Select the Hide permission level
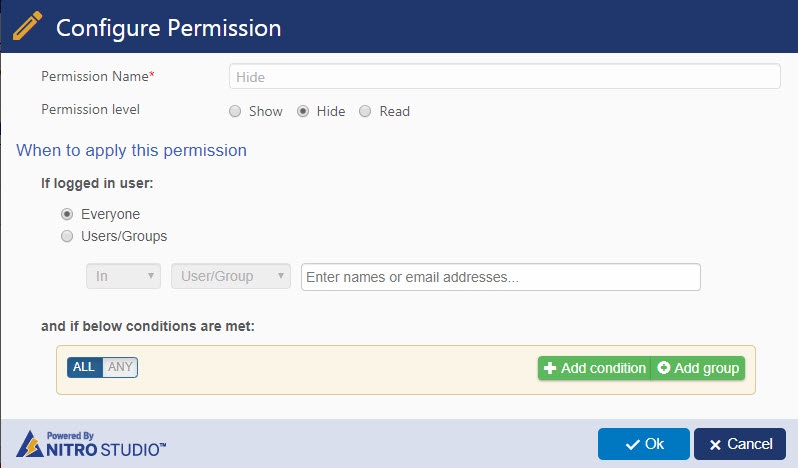This screenshot has height=468, width=798. [x=303, y=111]
